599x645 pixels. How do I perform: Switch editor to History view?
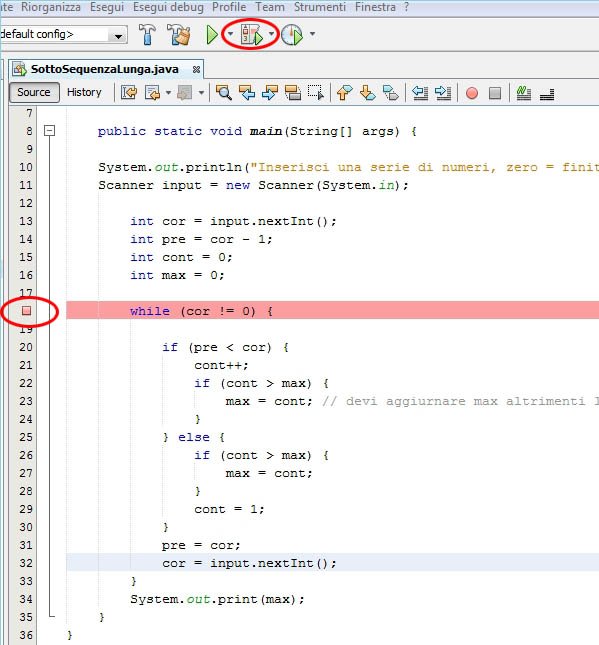coord(84,92)
